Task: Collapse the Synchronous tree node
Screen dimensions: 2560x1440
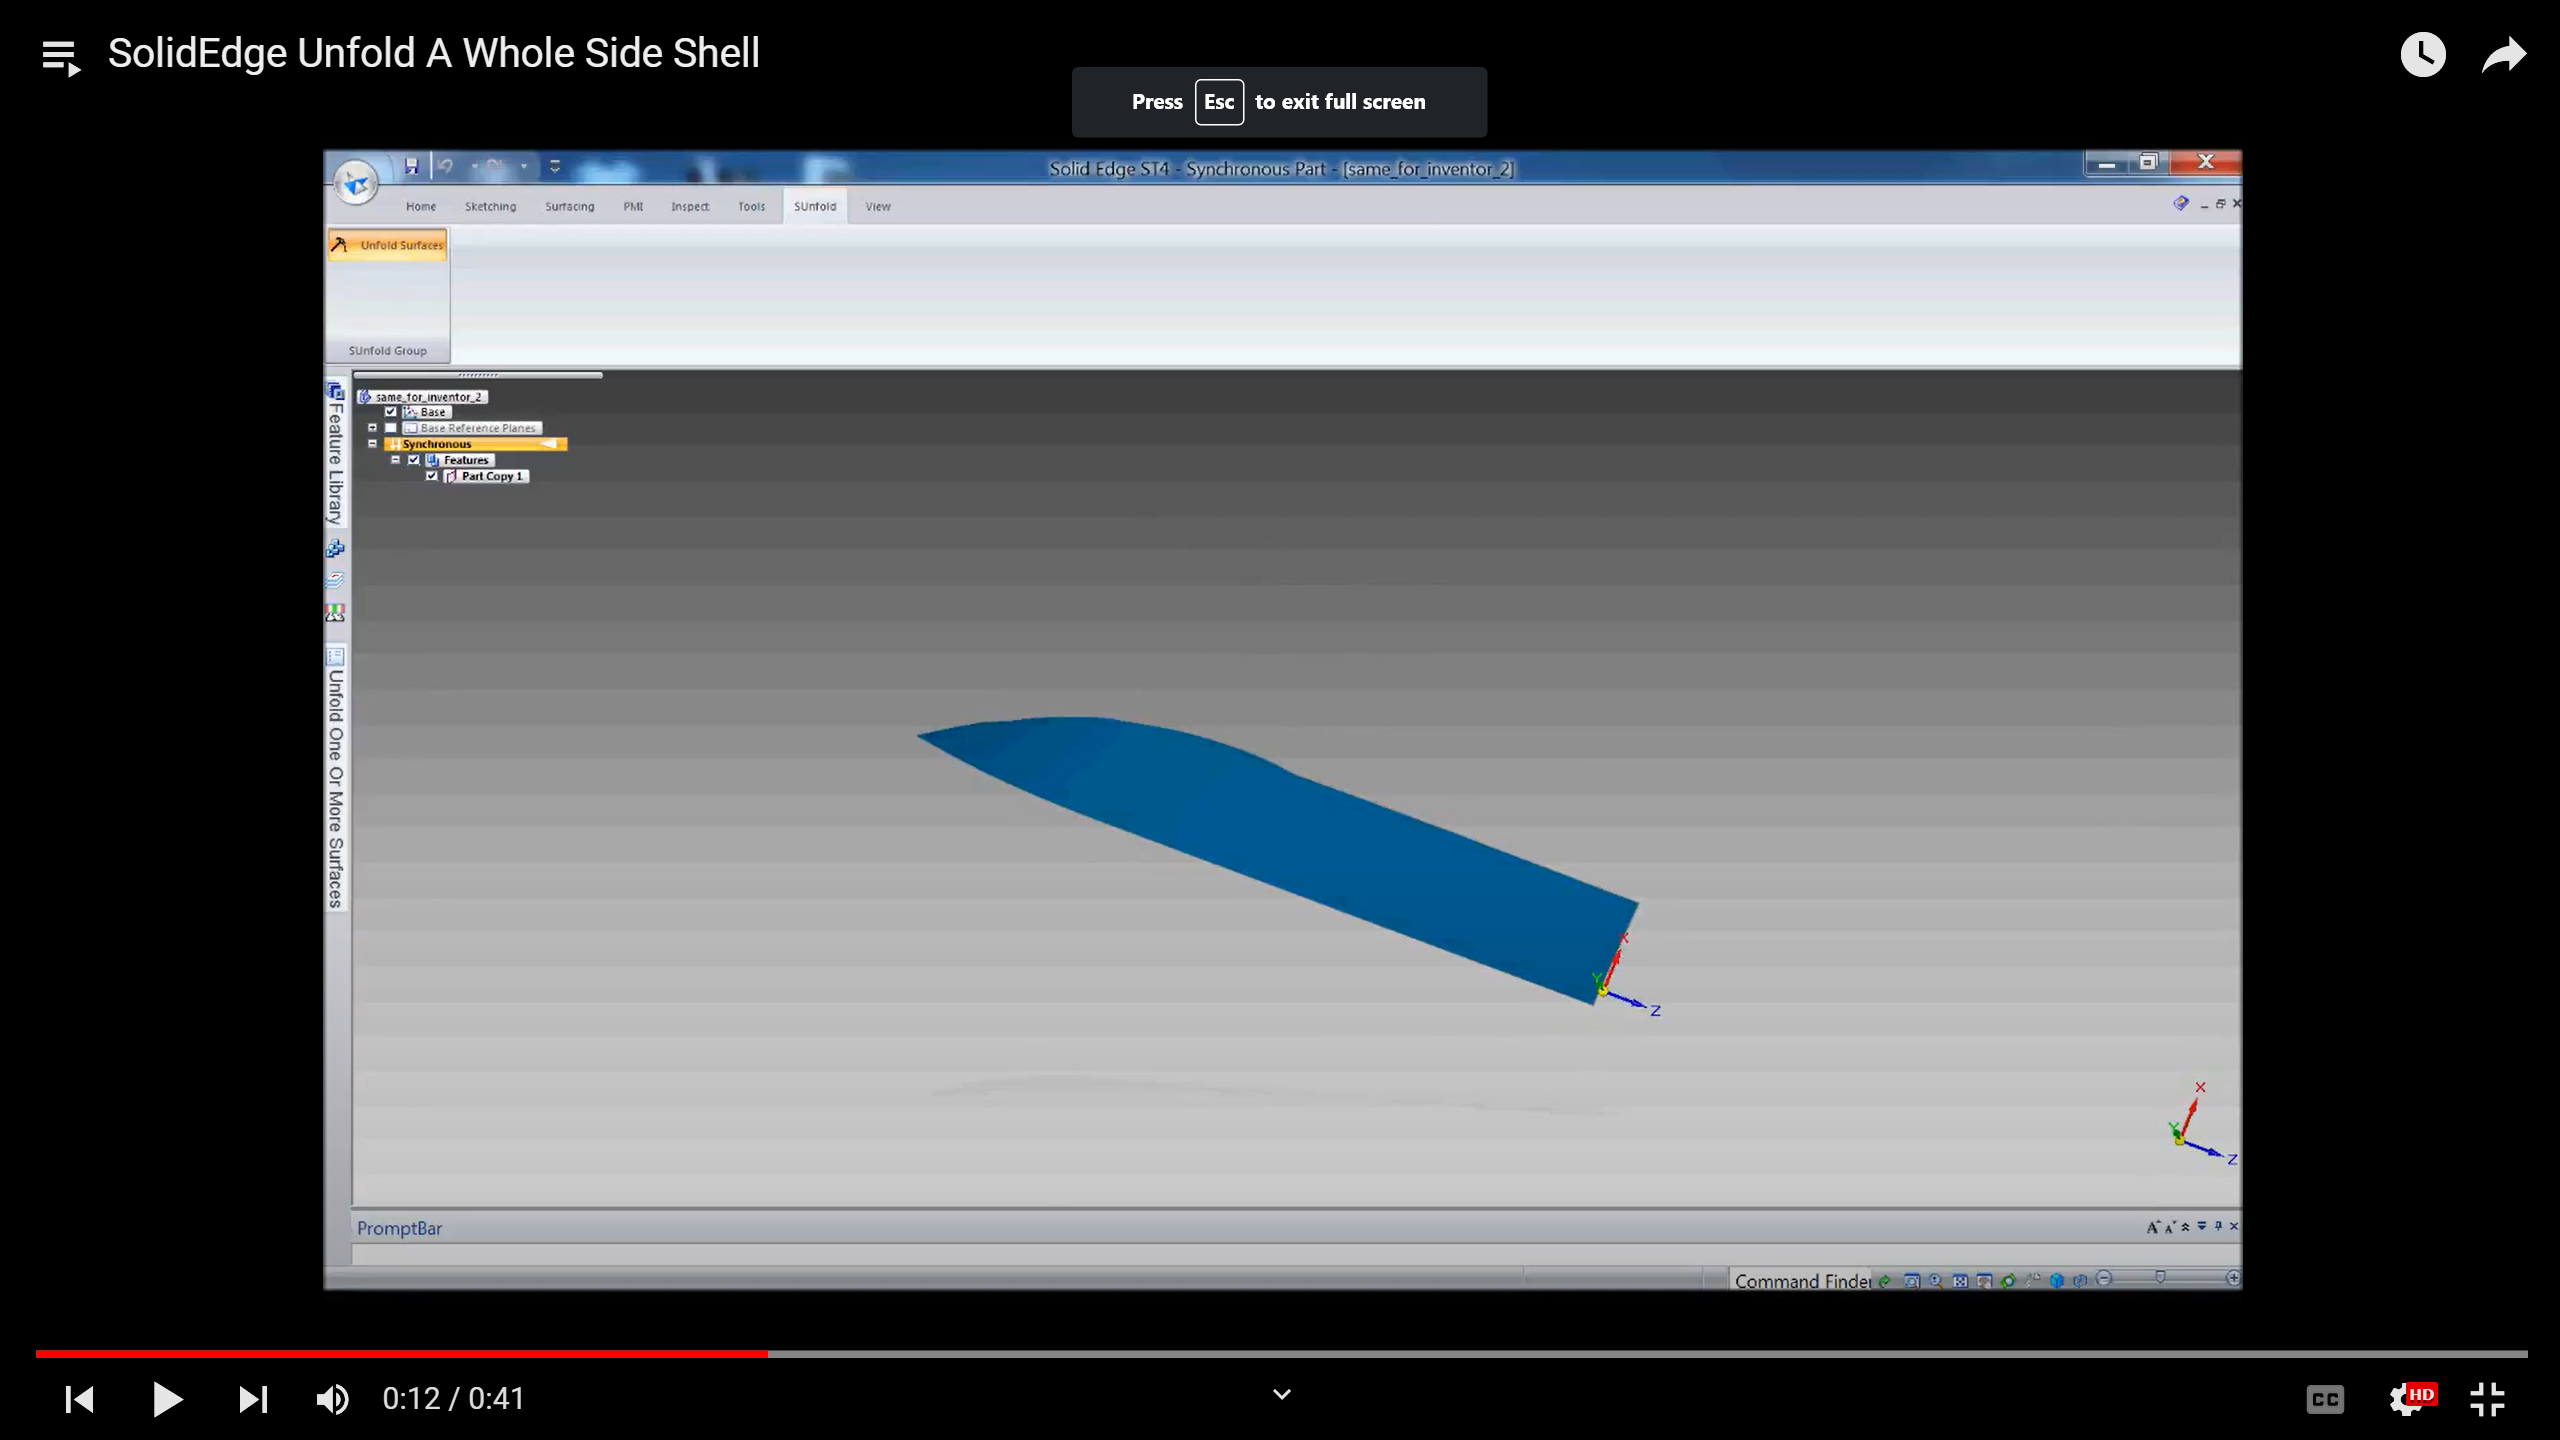Action: [x=372, y=443]
